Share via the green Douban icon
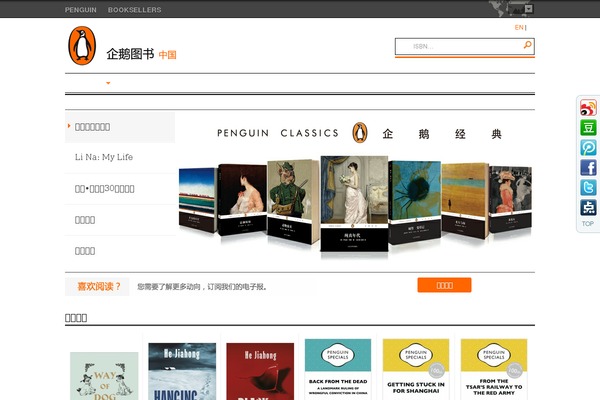600x400 pixels. point(588,127)
